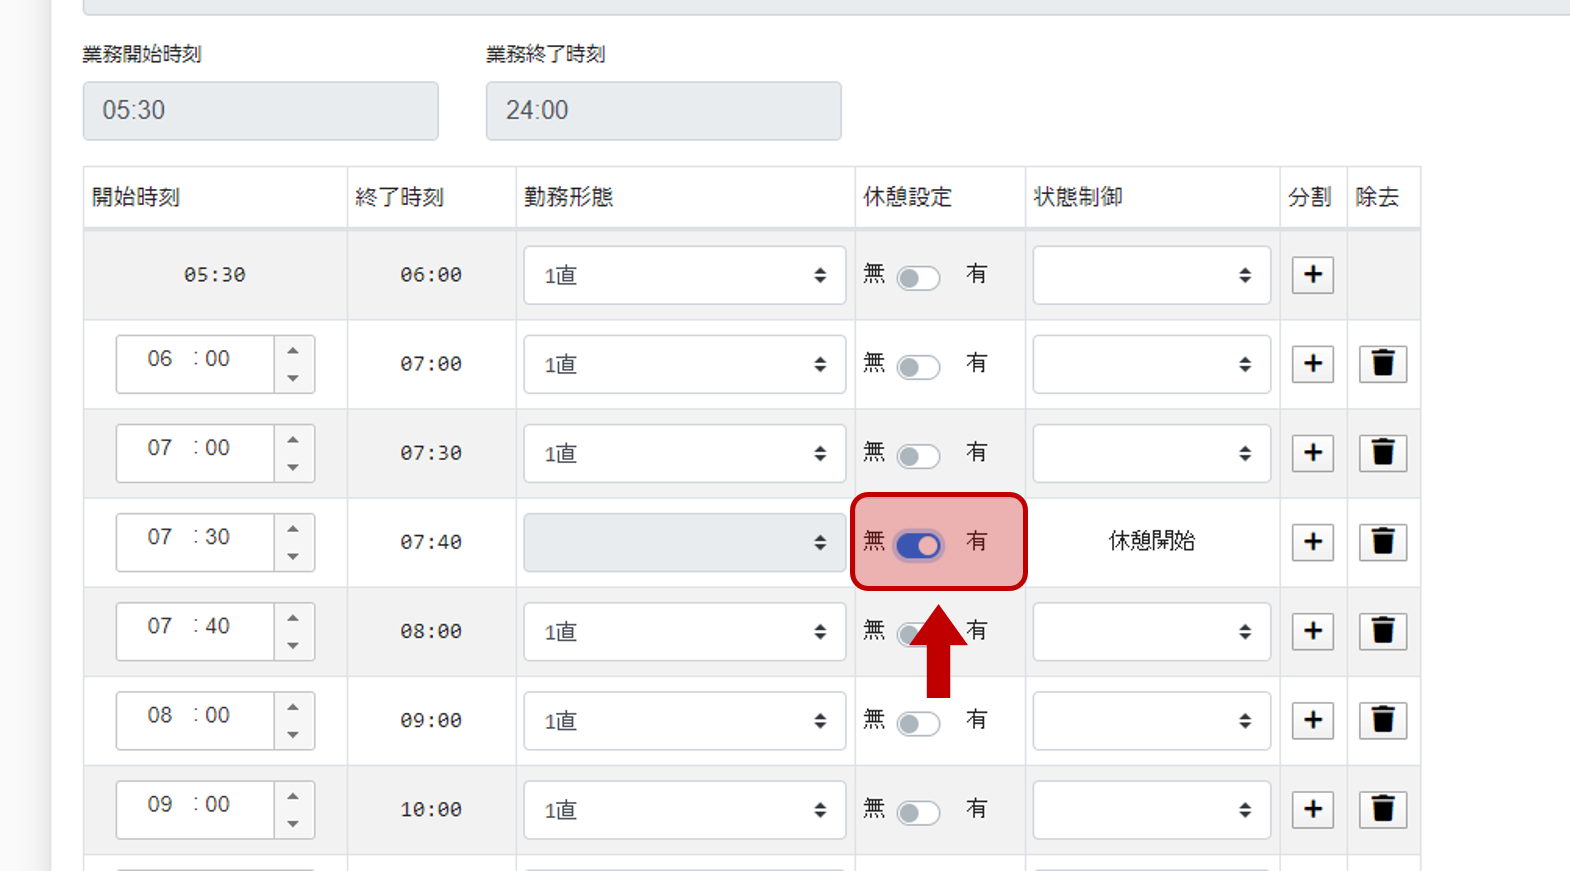Enable break toggle for 08:00 row
Viewport: 1570px width, 871px height.
(918, 723)
